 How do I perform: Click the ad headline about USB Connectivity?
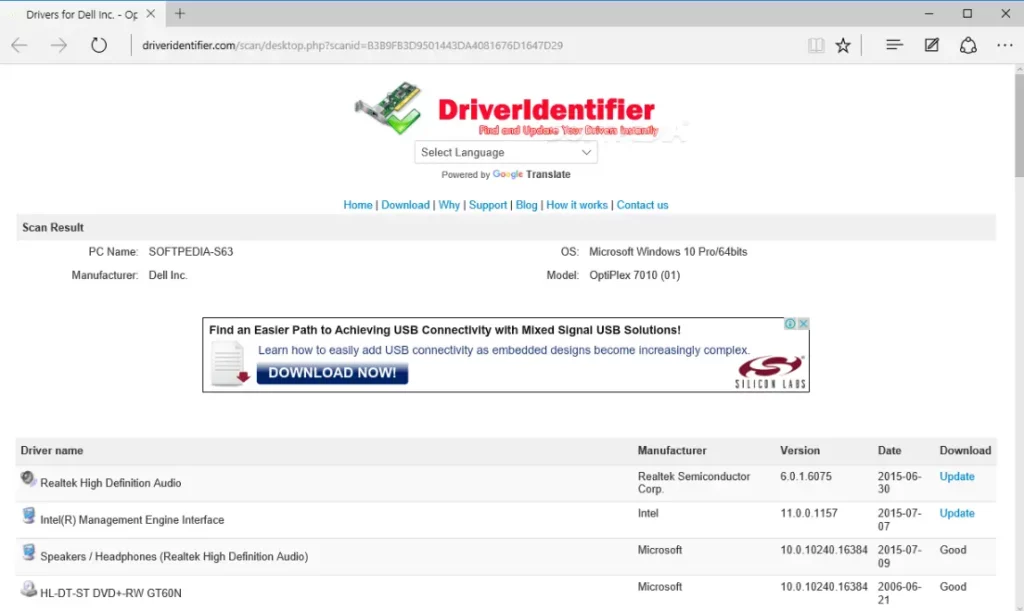point(444,330)
